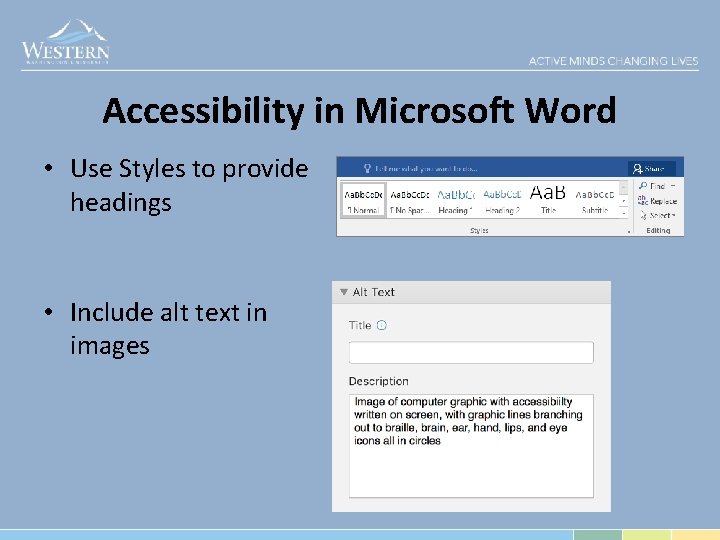The width and height of the screenshot is (720, 540).
Task: Open the Select dropdown in Editing group
Action: 658,215
